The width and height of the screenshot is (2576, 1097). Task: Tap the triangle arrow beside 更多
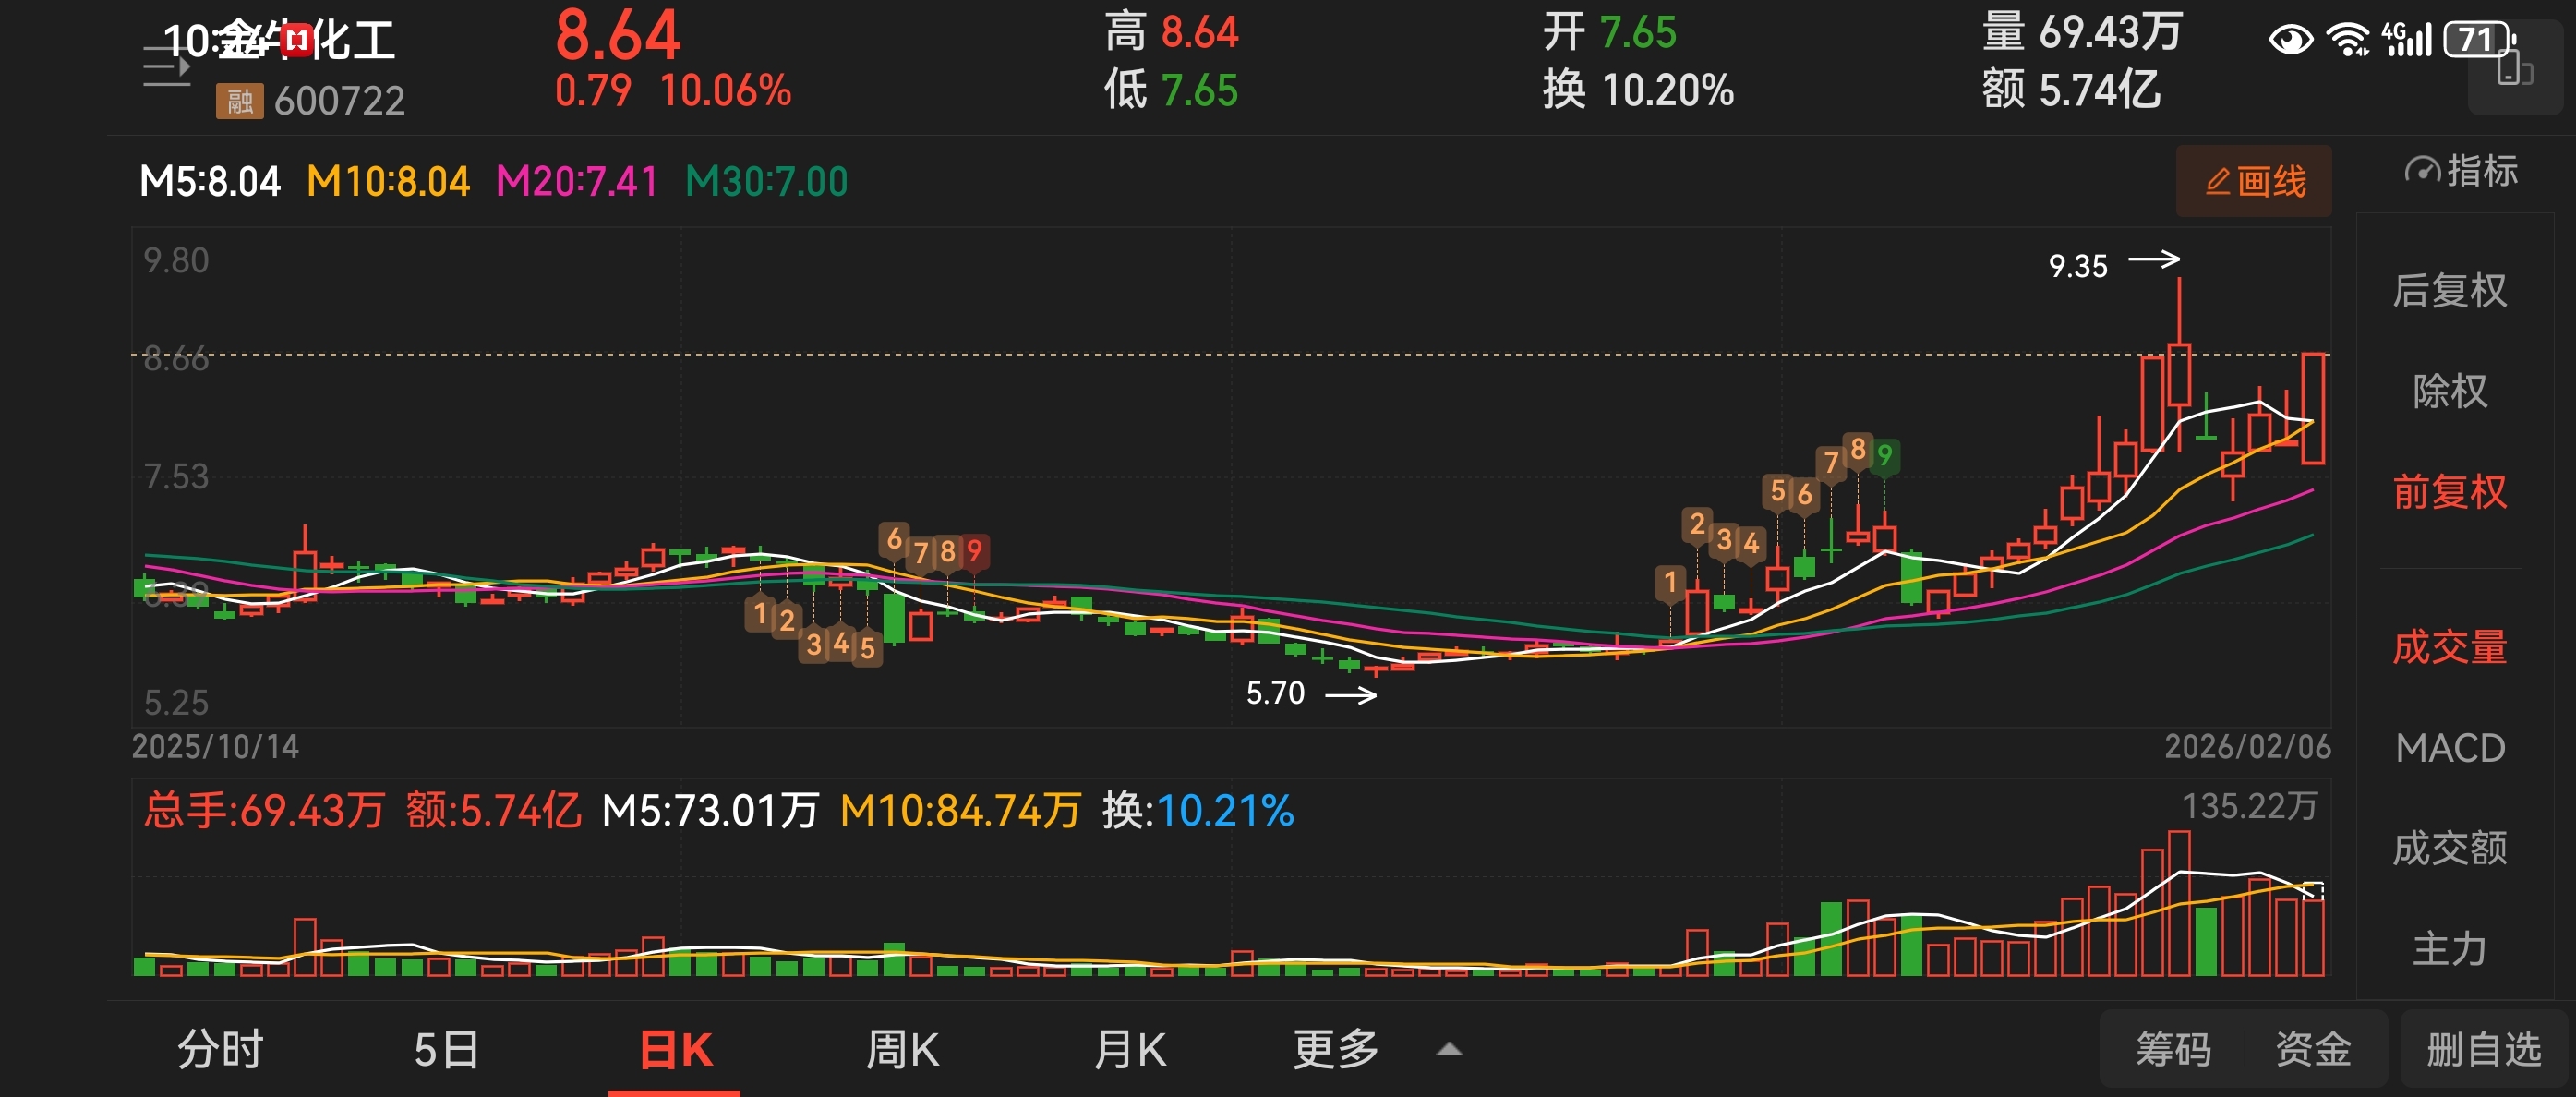point(1449,1050)
